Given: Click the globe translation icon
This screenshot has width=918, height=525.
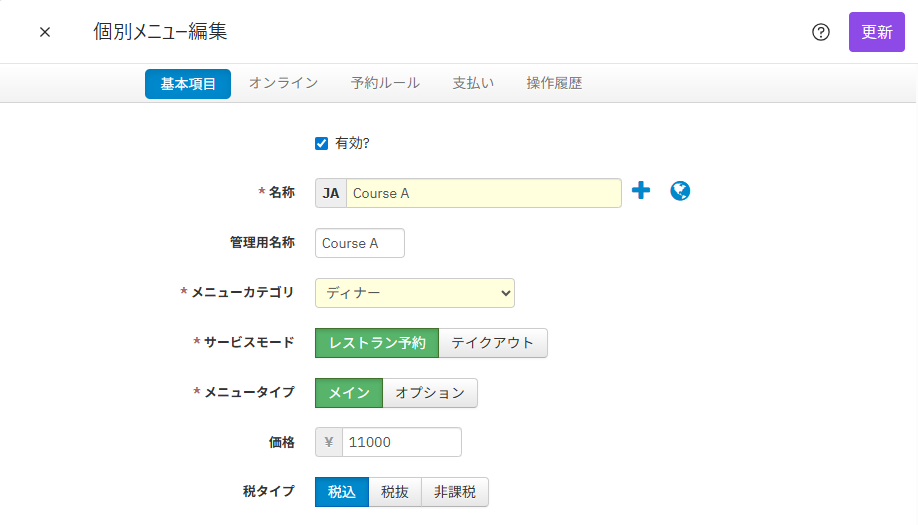Looking at the screenshot, I should 680,191.
